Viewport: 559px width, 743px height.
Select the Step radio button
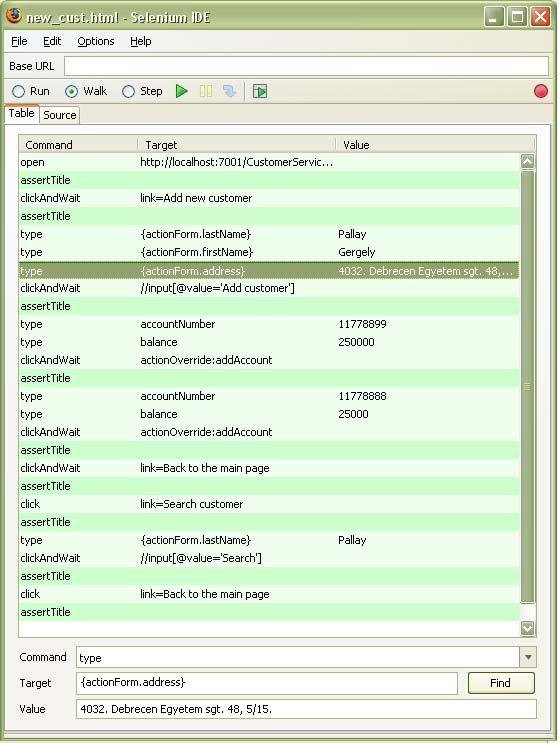tap(128, 91)
